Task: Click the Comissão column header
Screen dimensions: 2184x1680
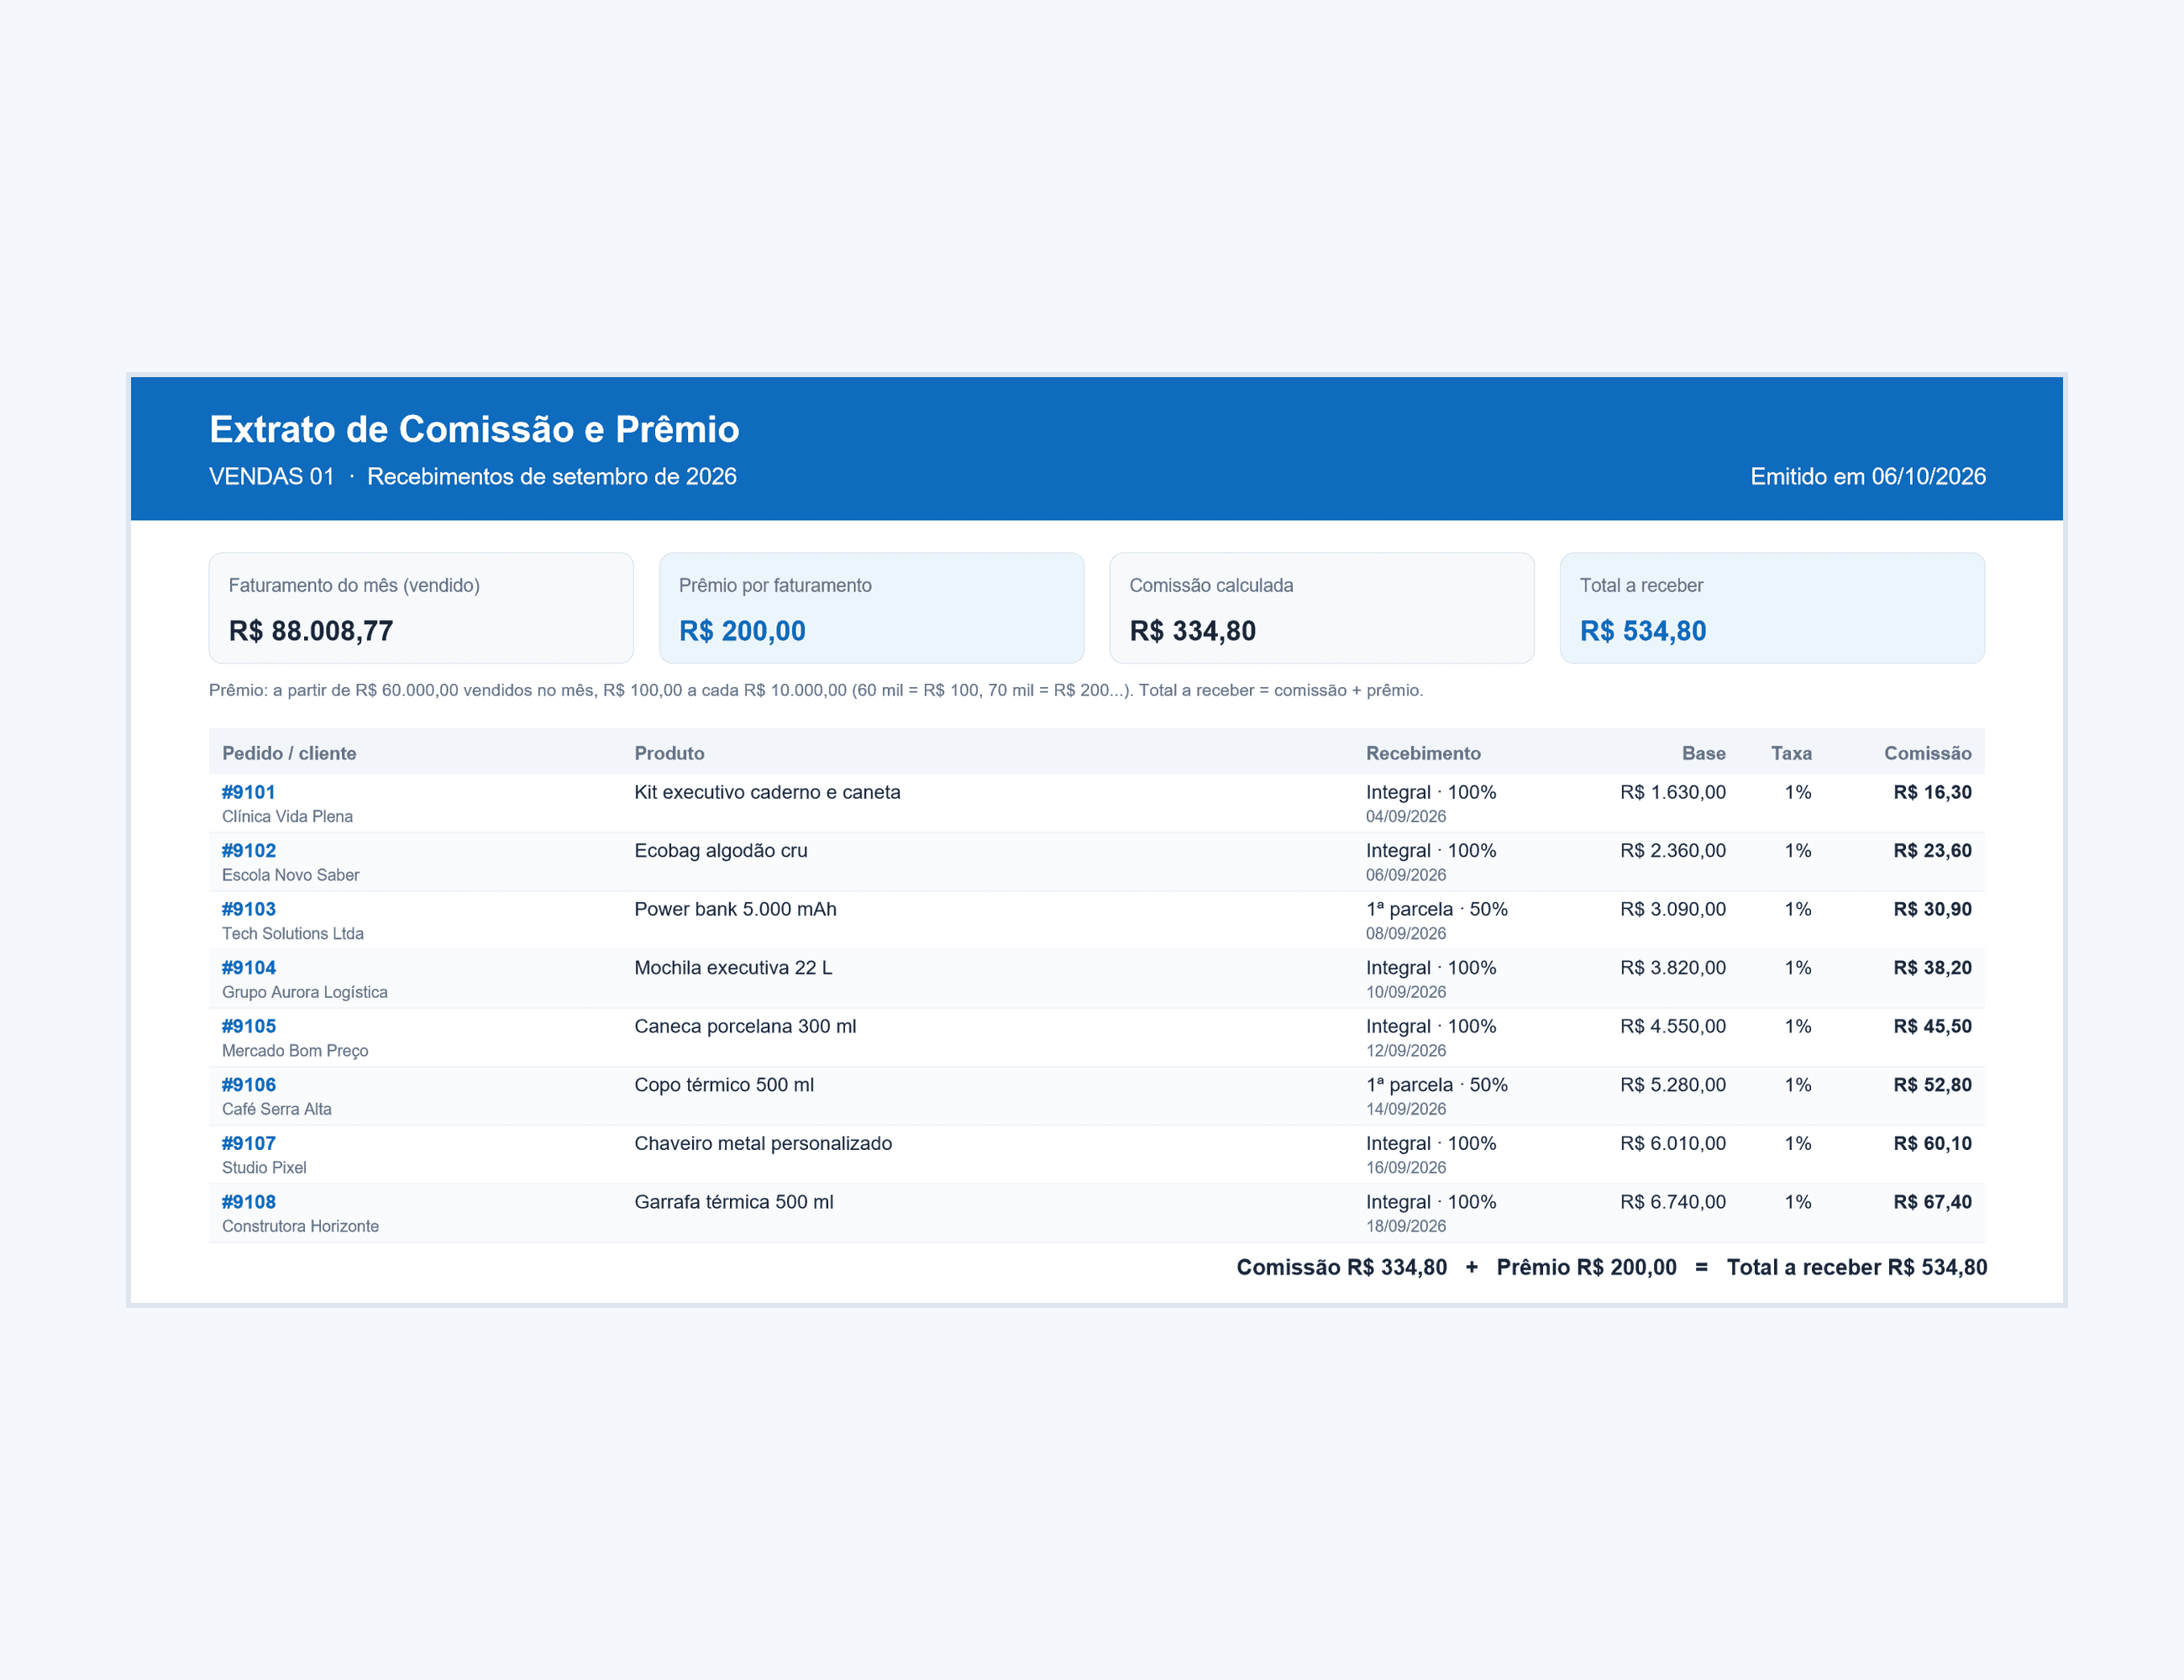Action: pos(1927,753)
